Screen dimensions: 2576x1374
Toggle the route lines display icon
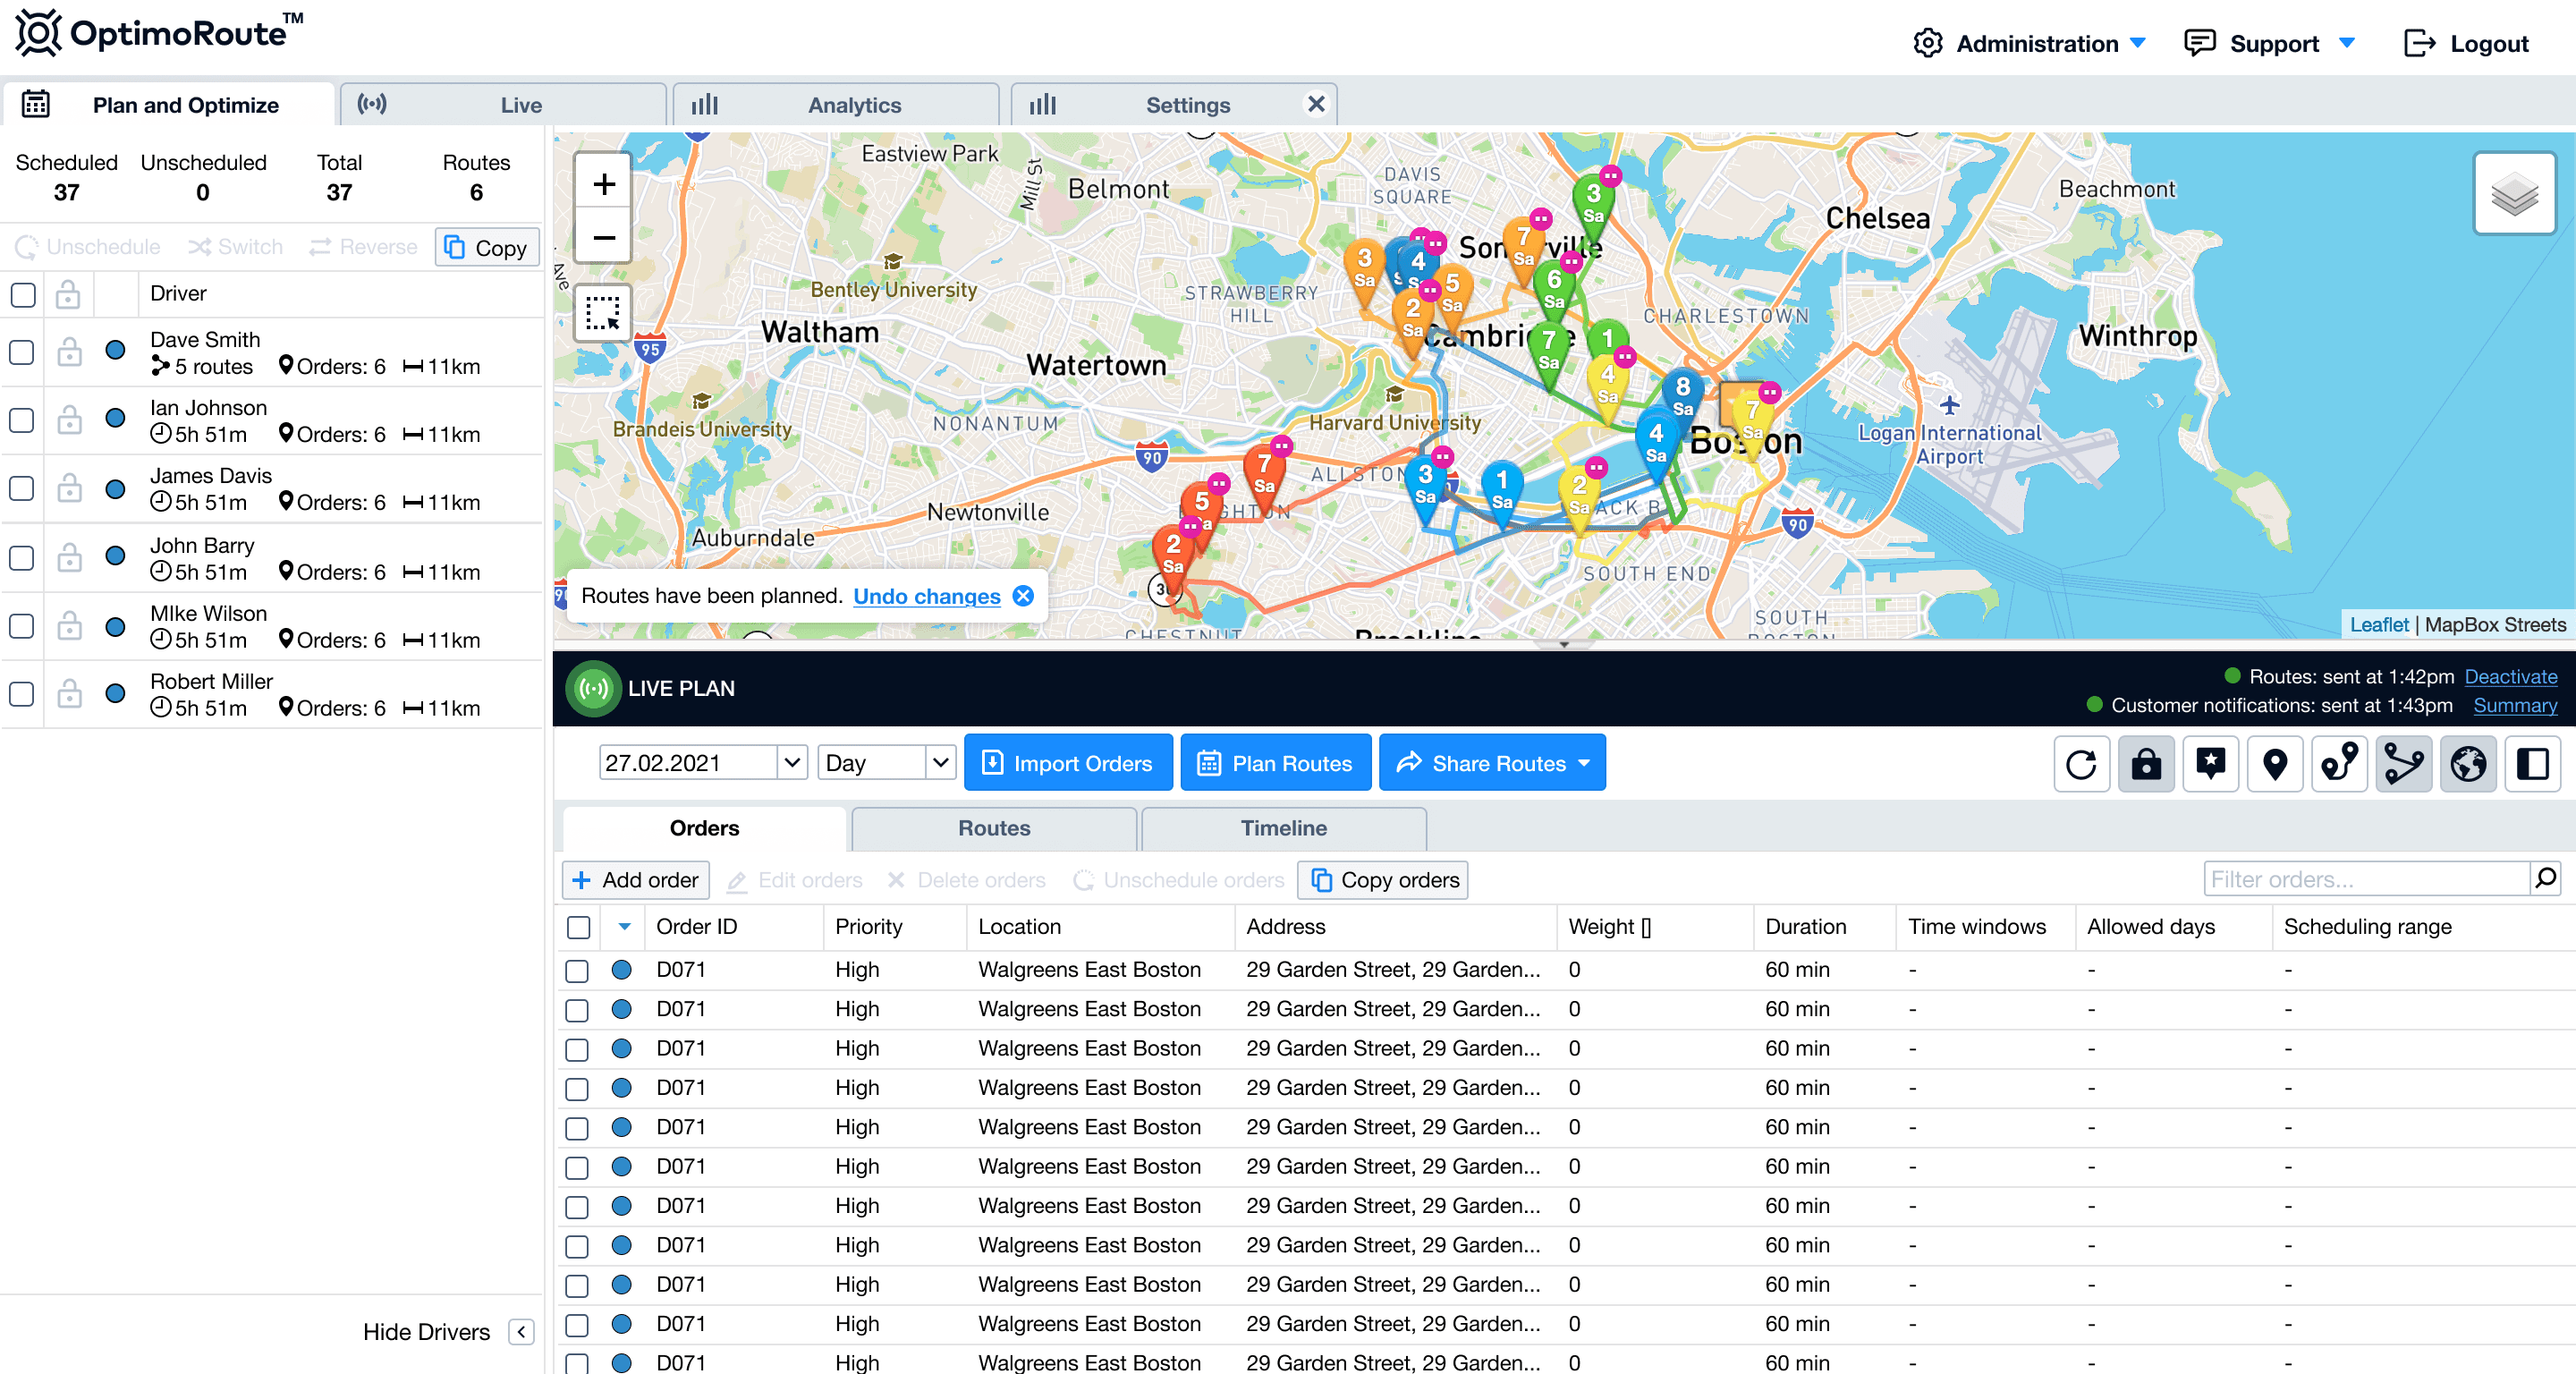pyautogui.click(x=2403, y=765)
